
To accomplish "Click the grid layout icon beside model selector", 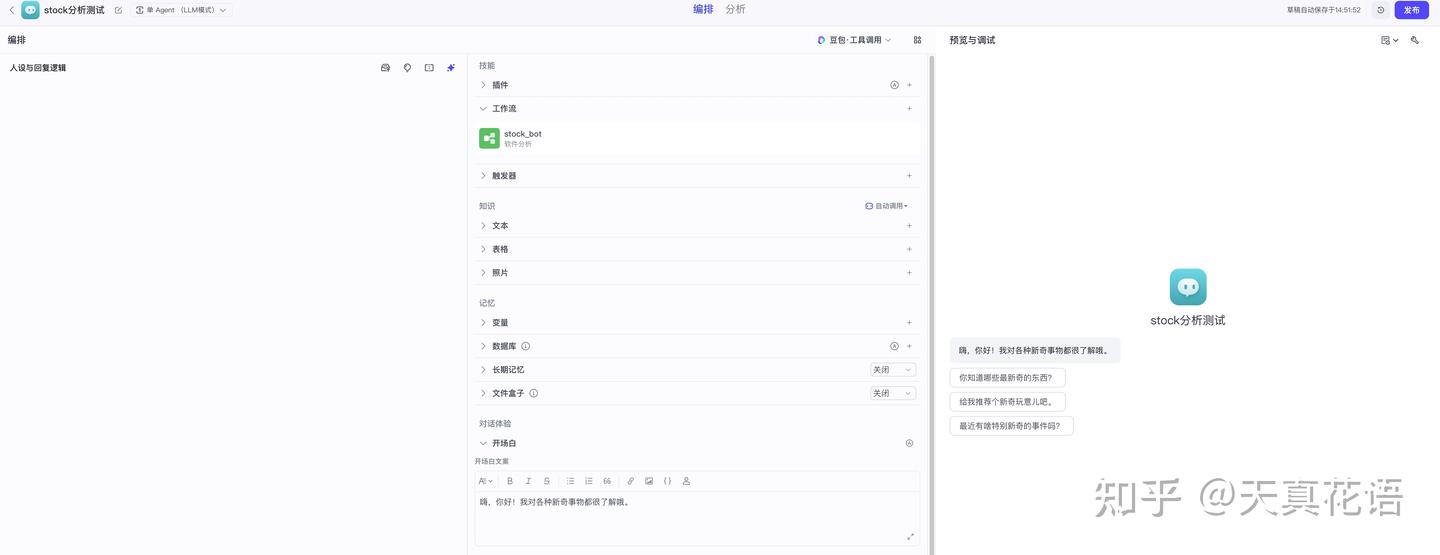I will coord(918,40).
